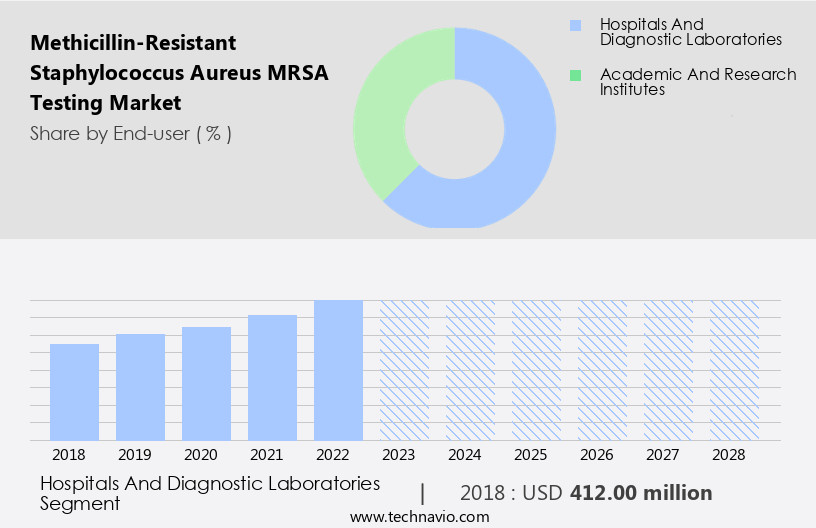Click the solid bar above 2021

click(273, 377)
